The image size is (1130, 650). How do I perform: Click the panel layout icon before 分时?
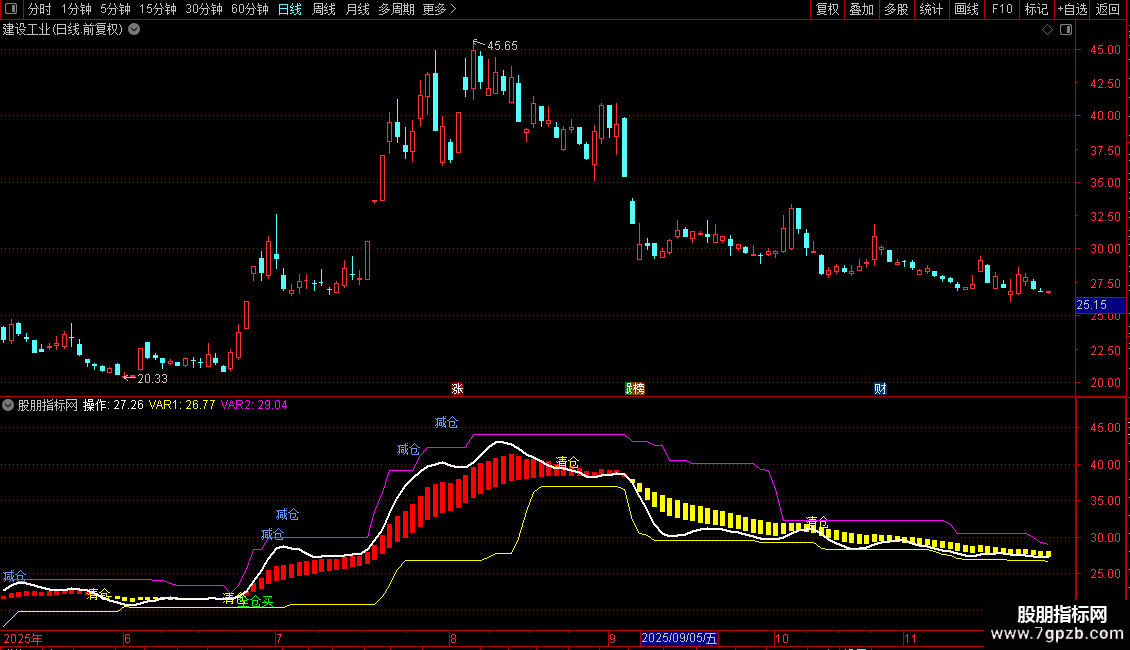[11, 9]
